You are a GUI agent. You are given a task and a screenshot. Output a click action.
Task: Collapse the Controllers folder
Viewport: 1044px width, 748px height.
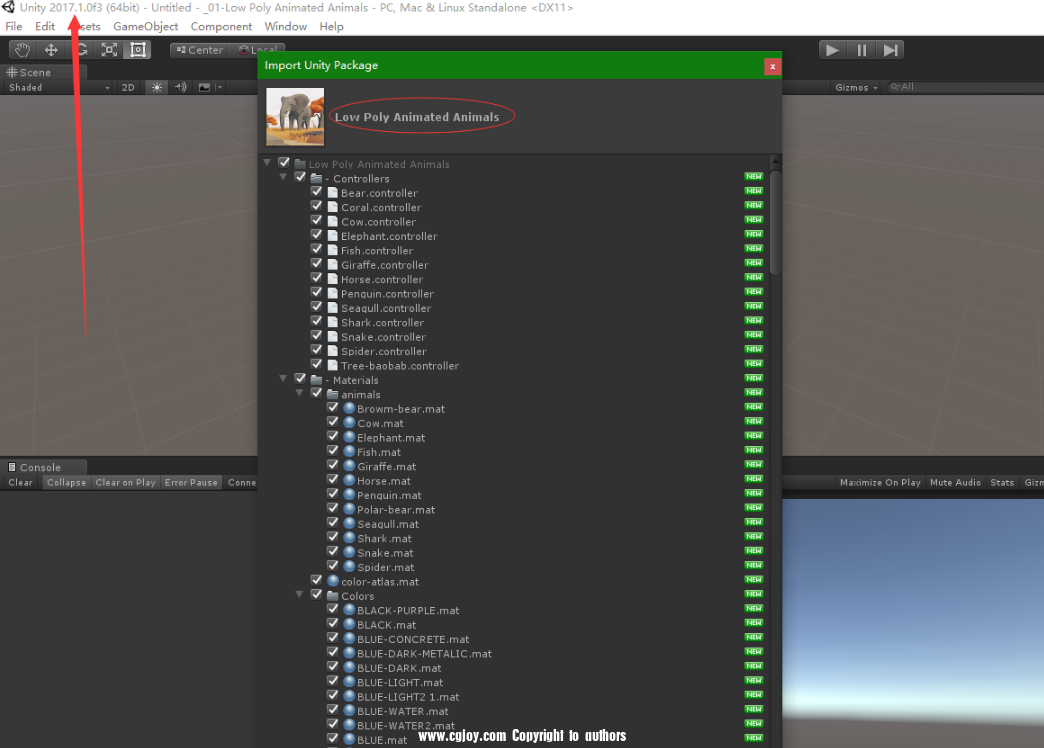tap(284, 178)
